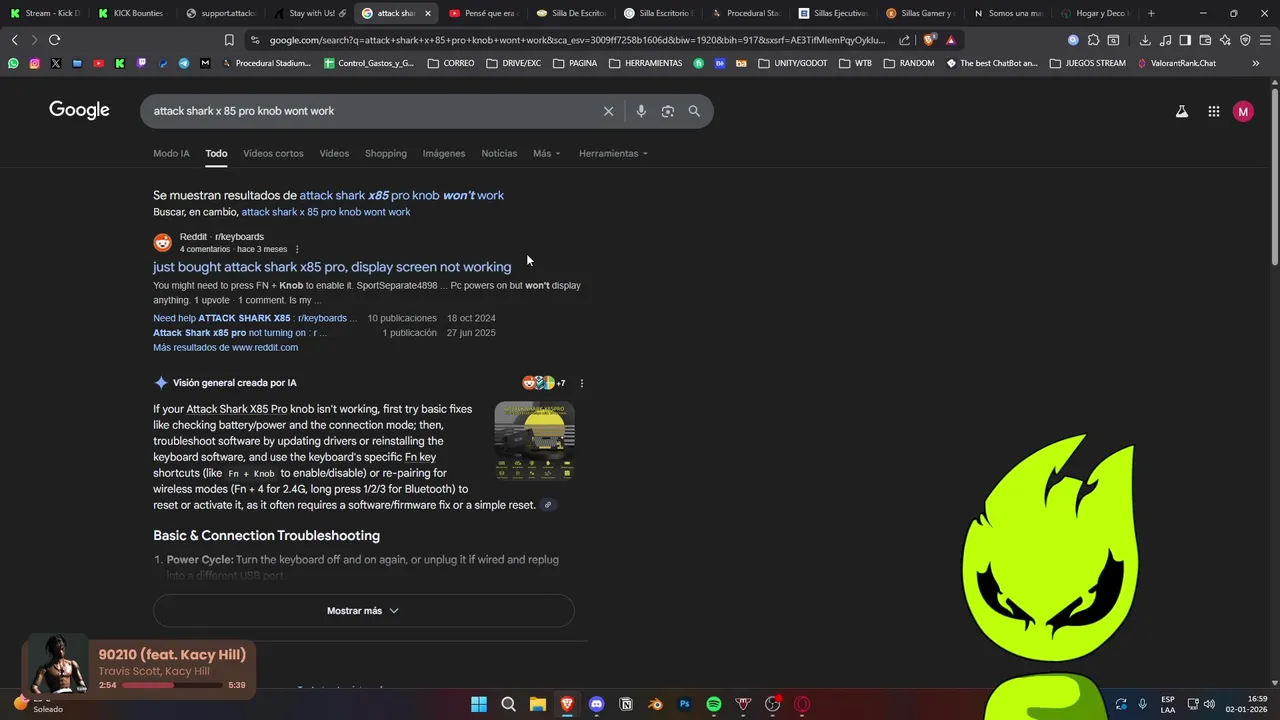Open YouTube bookmark icon

point(98,63)
